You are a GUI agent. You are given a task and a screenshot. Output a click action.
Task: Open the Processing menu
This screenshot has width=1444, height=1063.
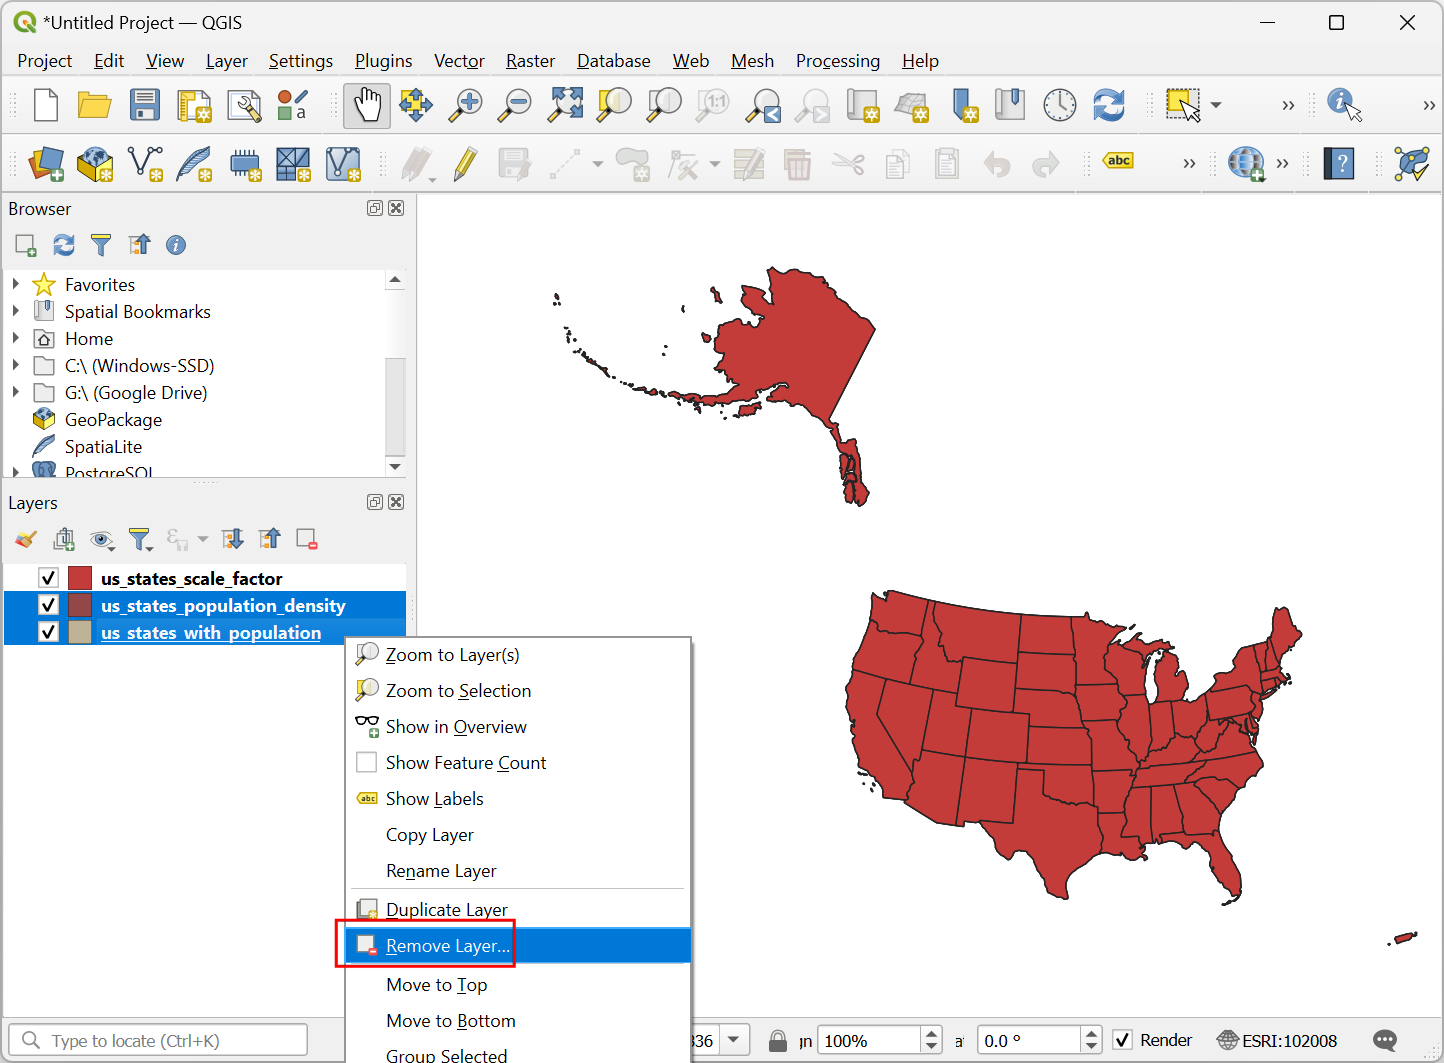point(837,61)
